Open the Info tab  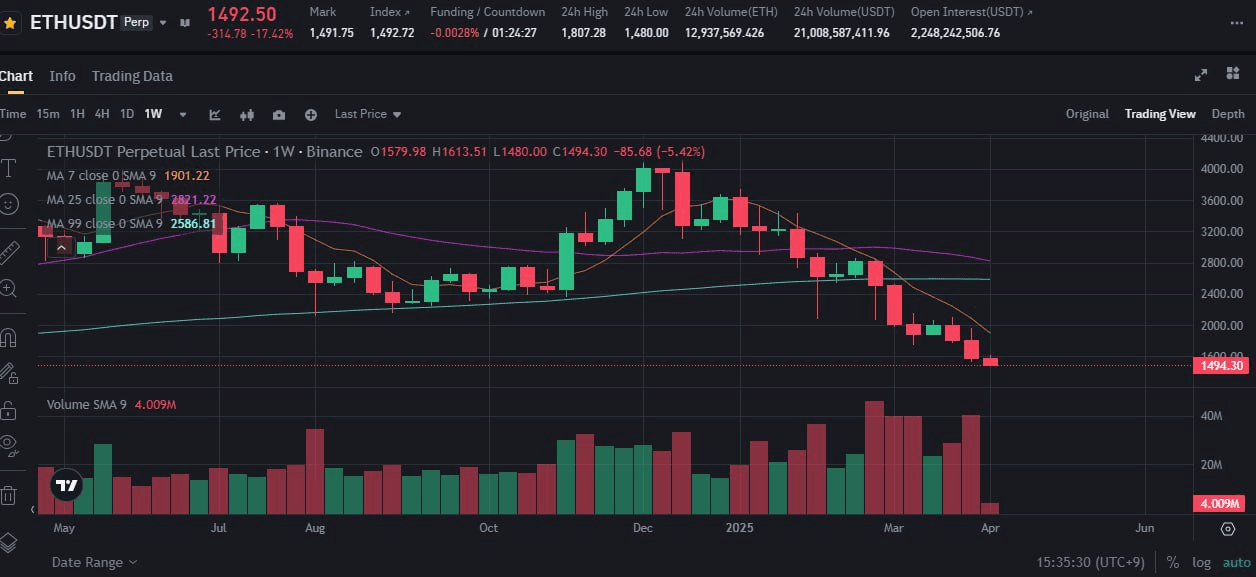click(62, 76)
